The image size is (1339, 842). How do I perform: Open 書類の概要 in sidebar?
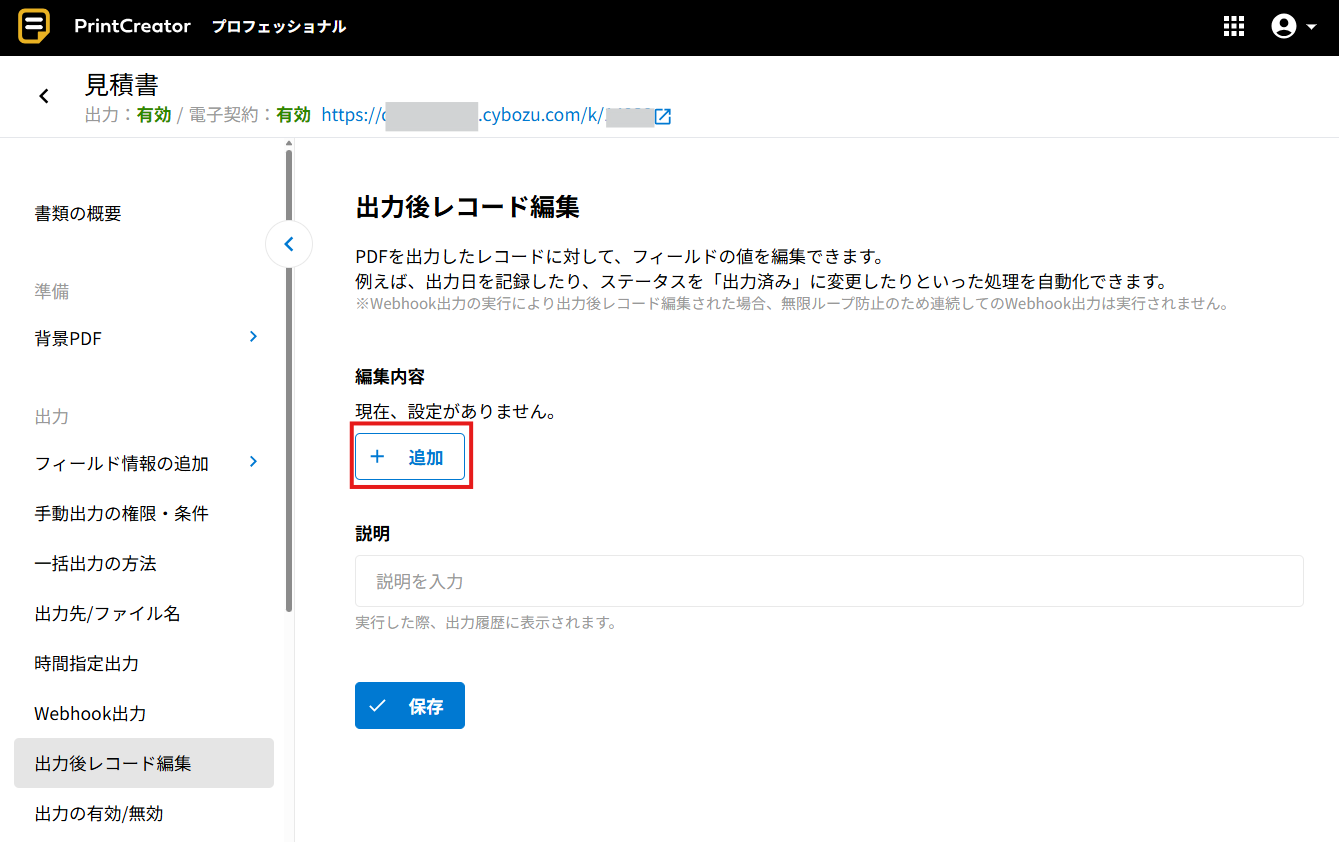pos(78,214)
